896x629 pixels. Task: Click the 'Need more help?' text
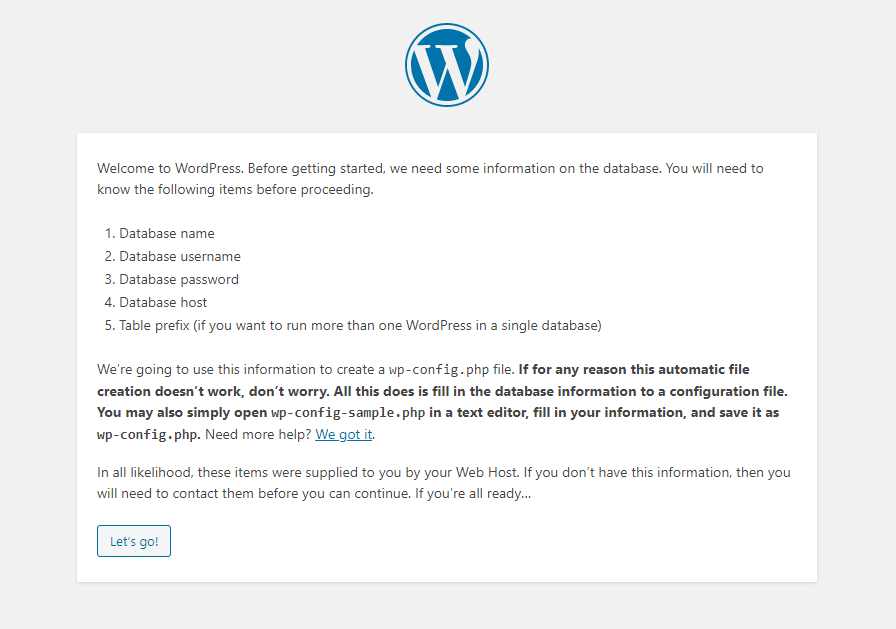point(259,434)
